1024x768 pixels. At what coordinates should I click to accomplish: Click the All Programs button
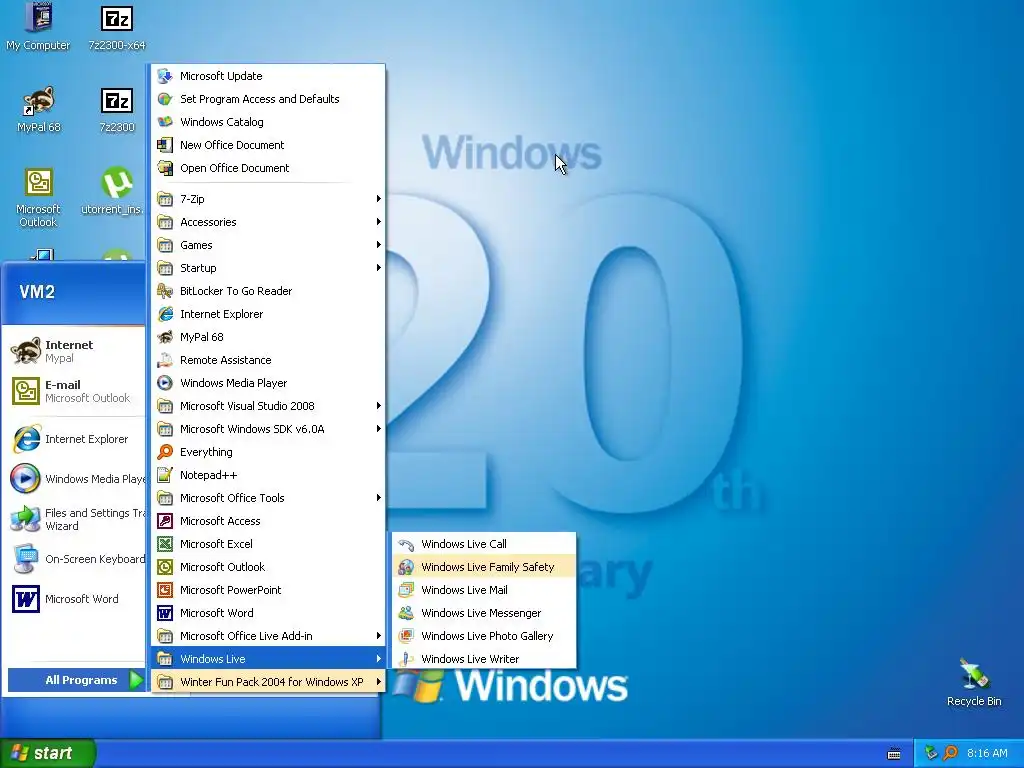(x=76, y=680)
